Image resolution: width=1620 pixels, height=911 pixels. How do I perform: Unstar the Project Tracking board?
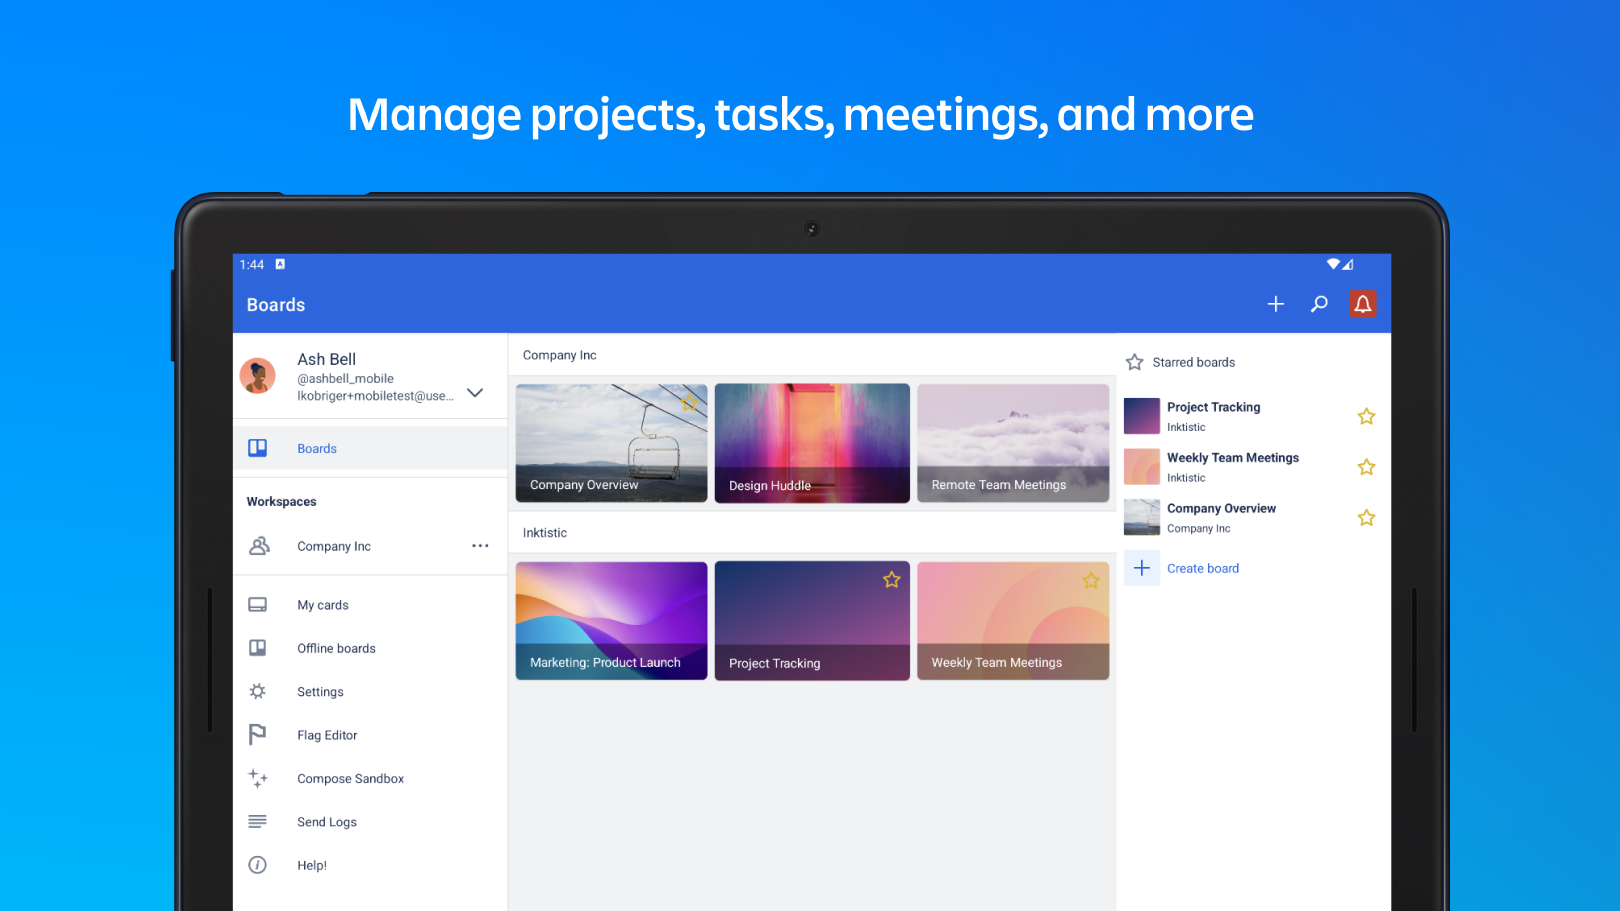(1366, 416)
